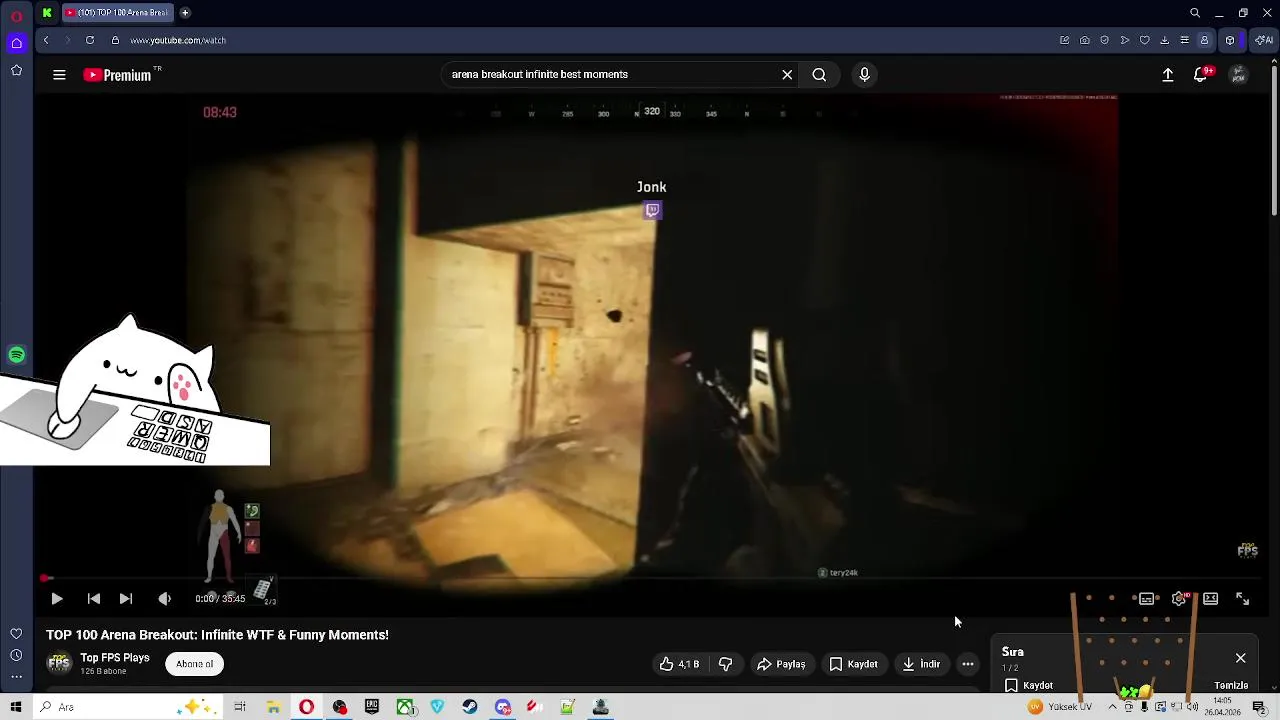Screen dimensions: 1280x720
Task: Open Epic Games Launcher from taskbar
Action: [372, 707]
